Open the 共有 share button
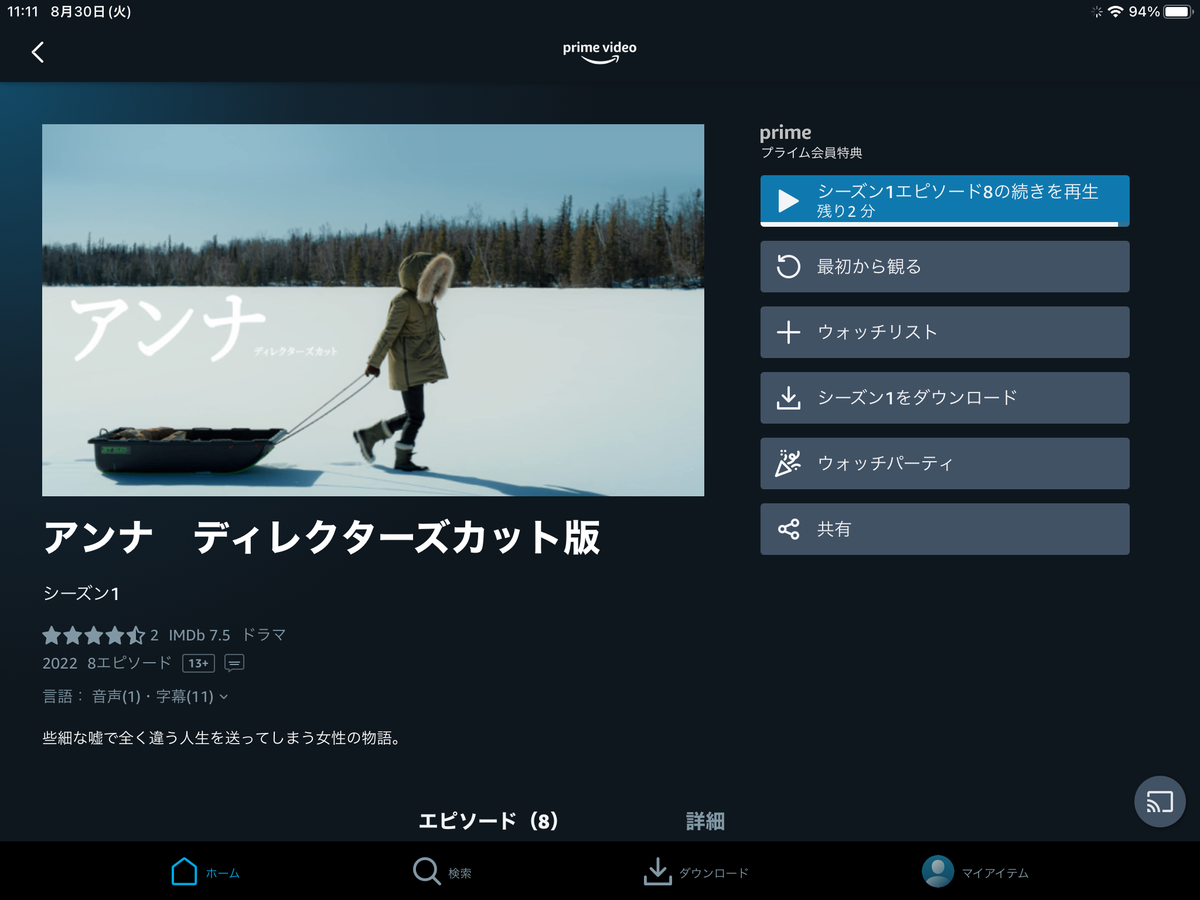The height and width of the screenshot is (900, 1200). tap(945, 529)
